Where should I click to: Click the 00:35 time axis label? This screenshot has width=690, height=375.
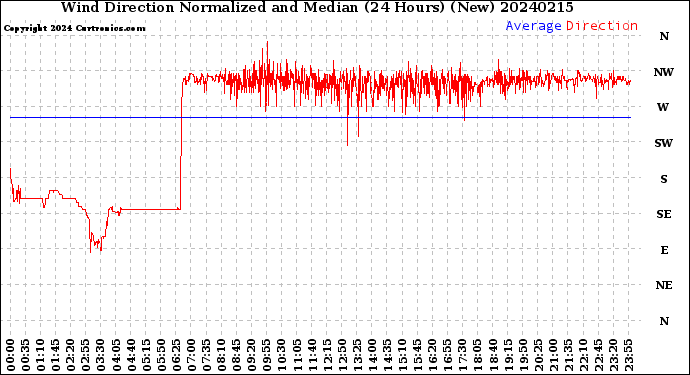point(26,355)
